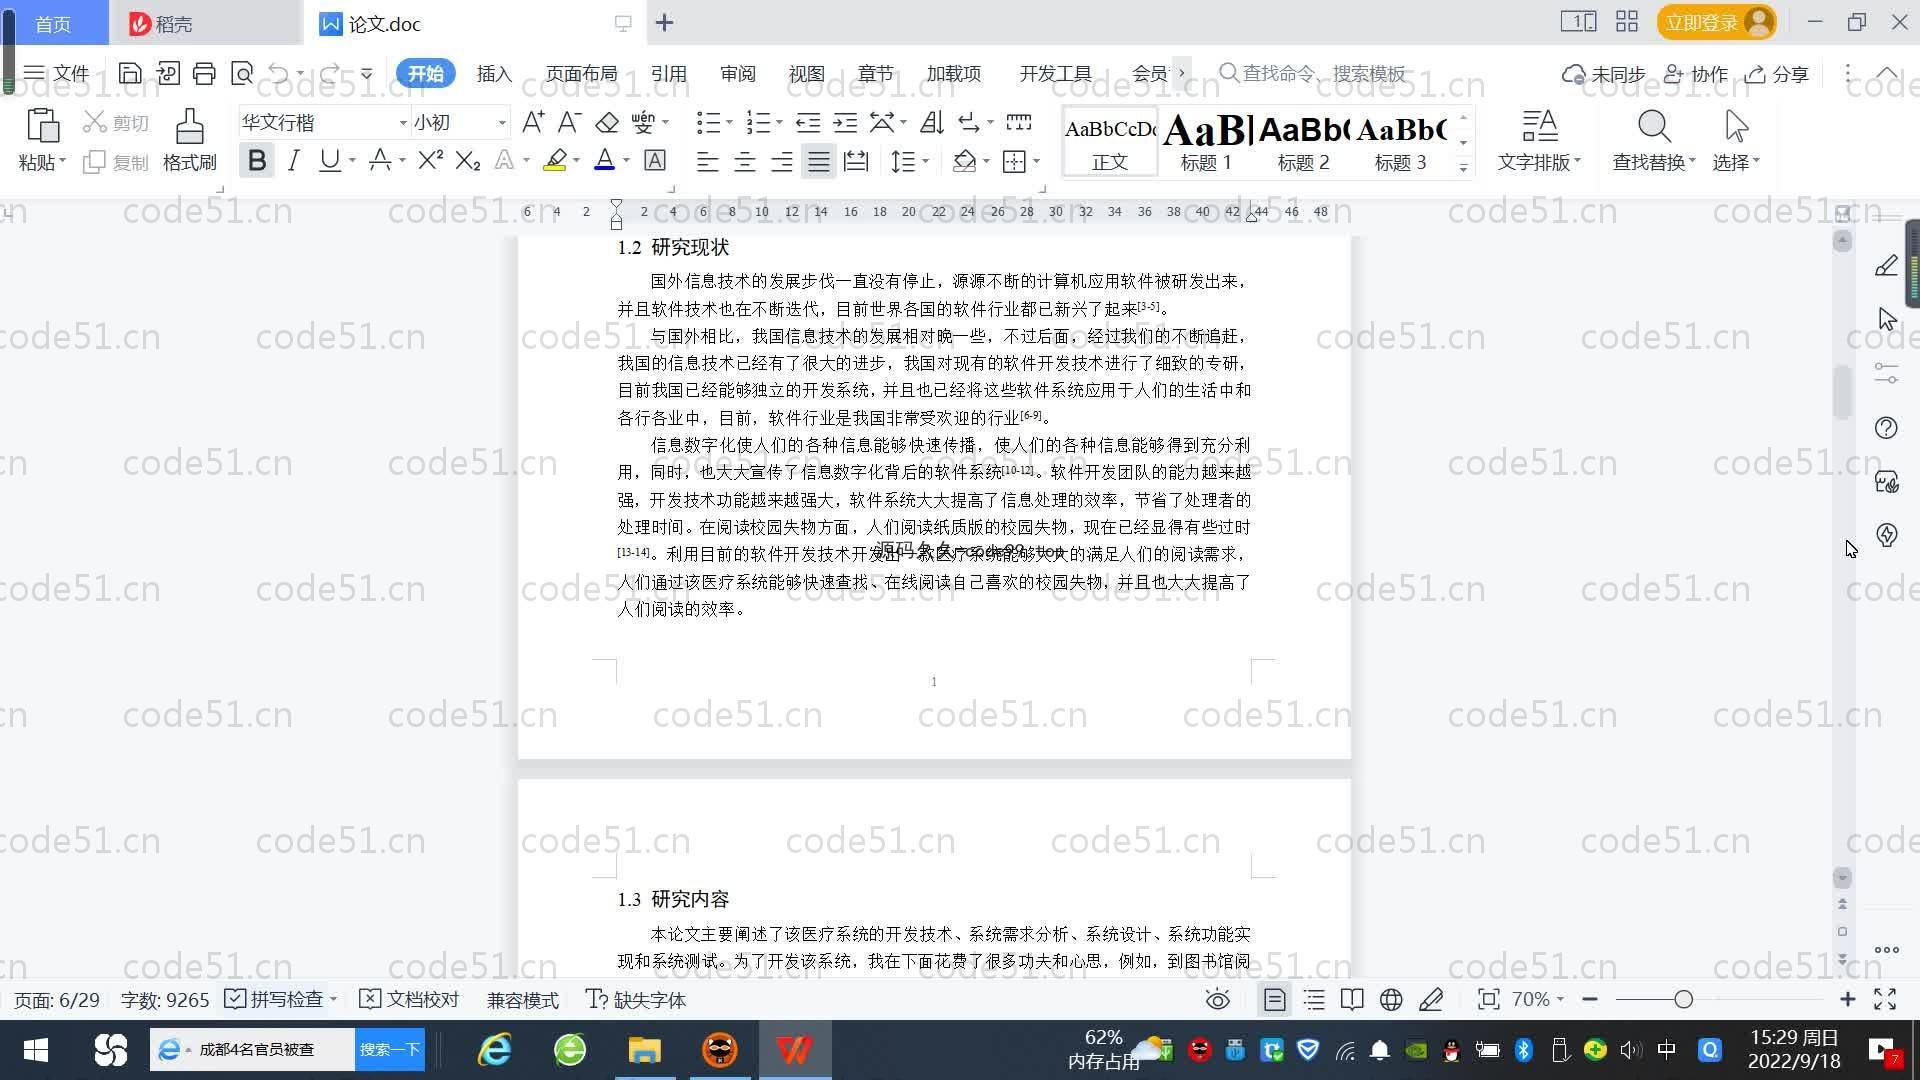Image resolution: width=1920 pixels, height=1080 pixels.
Task: Open the font name dropdown 华文行楷
Action: [403, 122]
